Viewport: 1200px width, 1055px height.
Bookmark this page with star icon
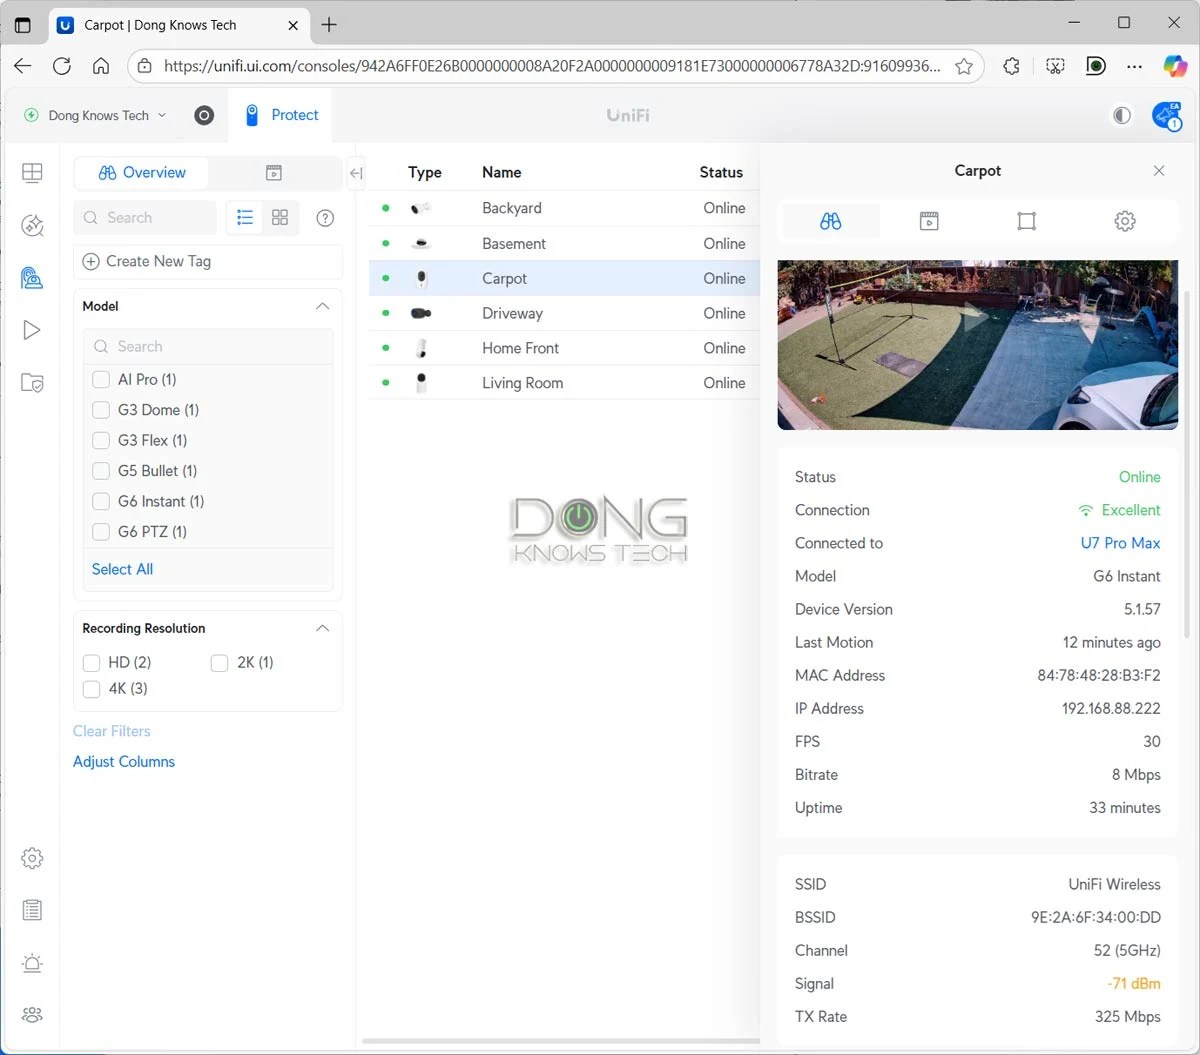coord(964,66)
